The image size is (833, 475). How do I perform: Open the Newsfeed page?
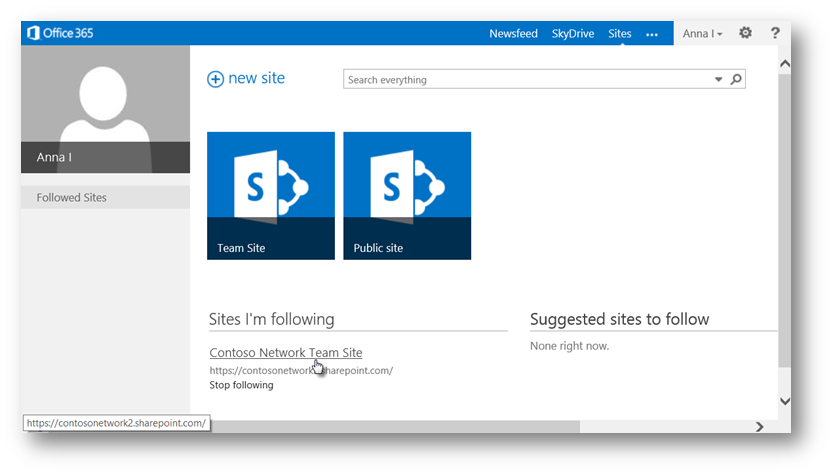click(x=513, y=33)
